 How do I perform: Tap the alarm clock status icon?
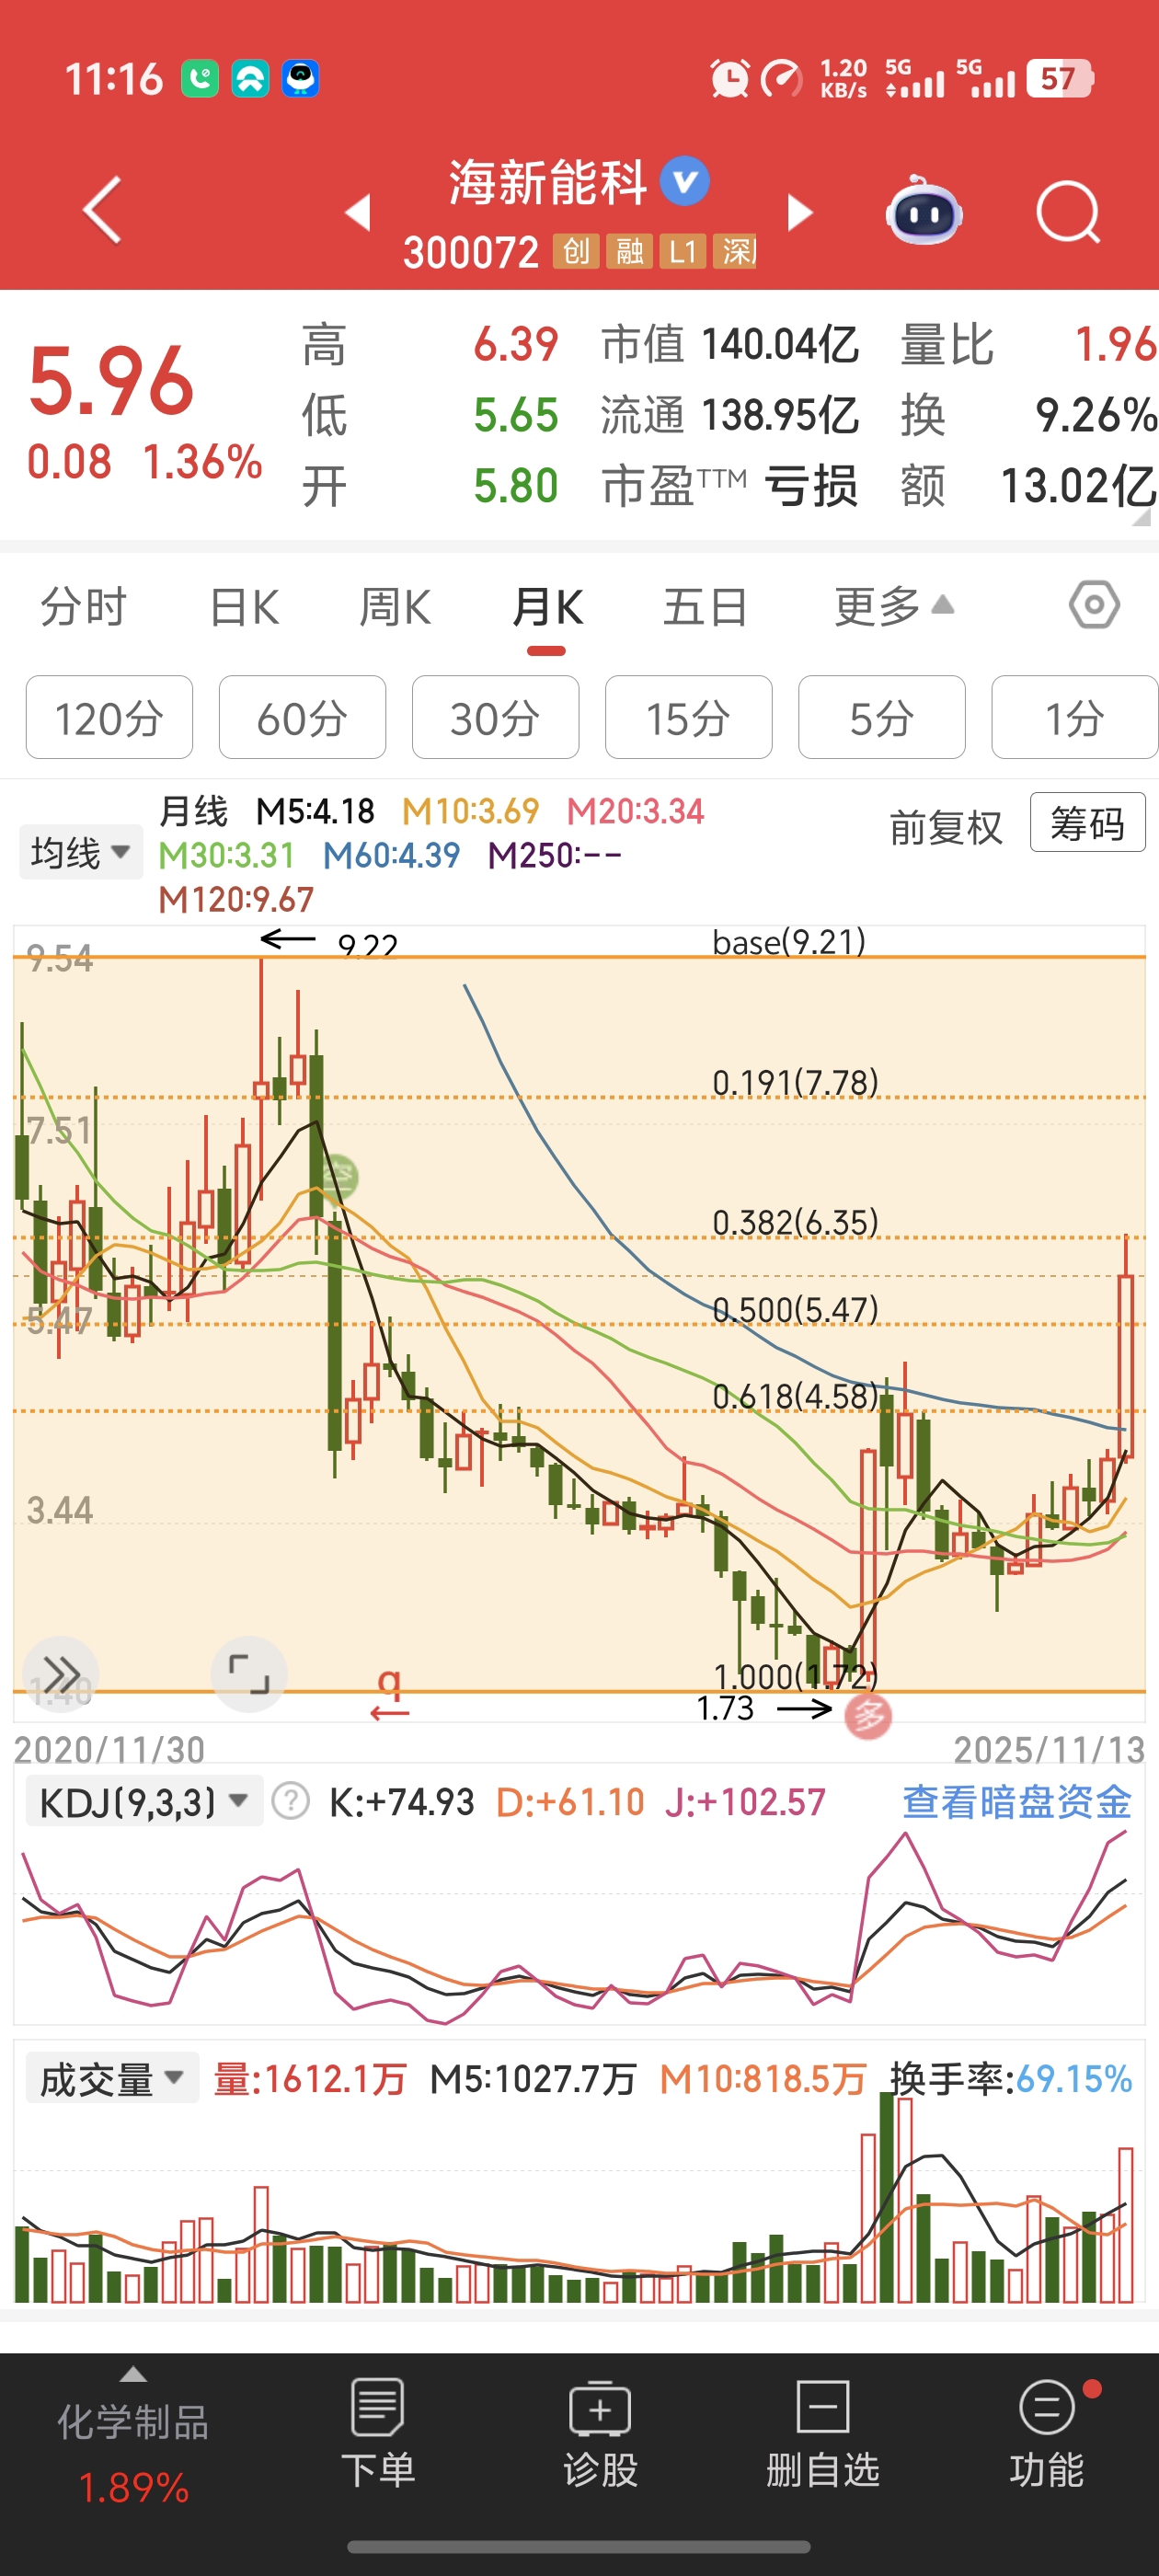[729, 78]
